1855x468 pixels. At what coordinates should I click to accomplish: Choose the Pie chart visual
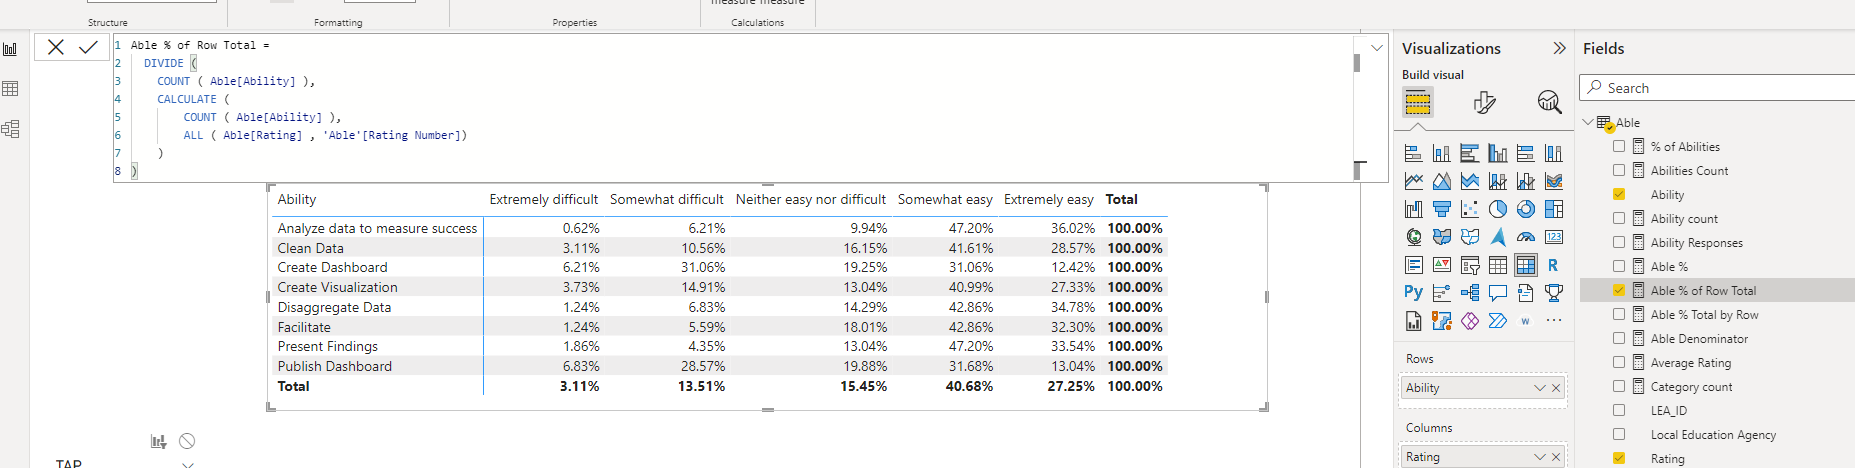click(1497, 209)
